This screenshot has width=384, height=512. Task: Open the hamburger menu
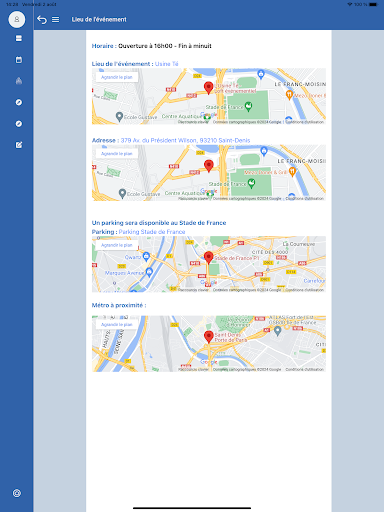click(x=56, y=20)
